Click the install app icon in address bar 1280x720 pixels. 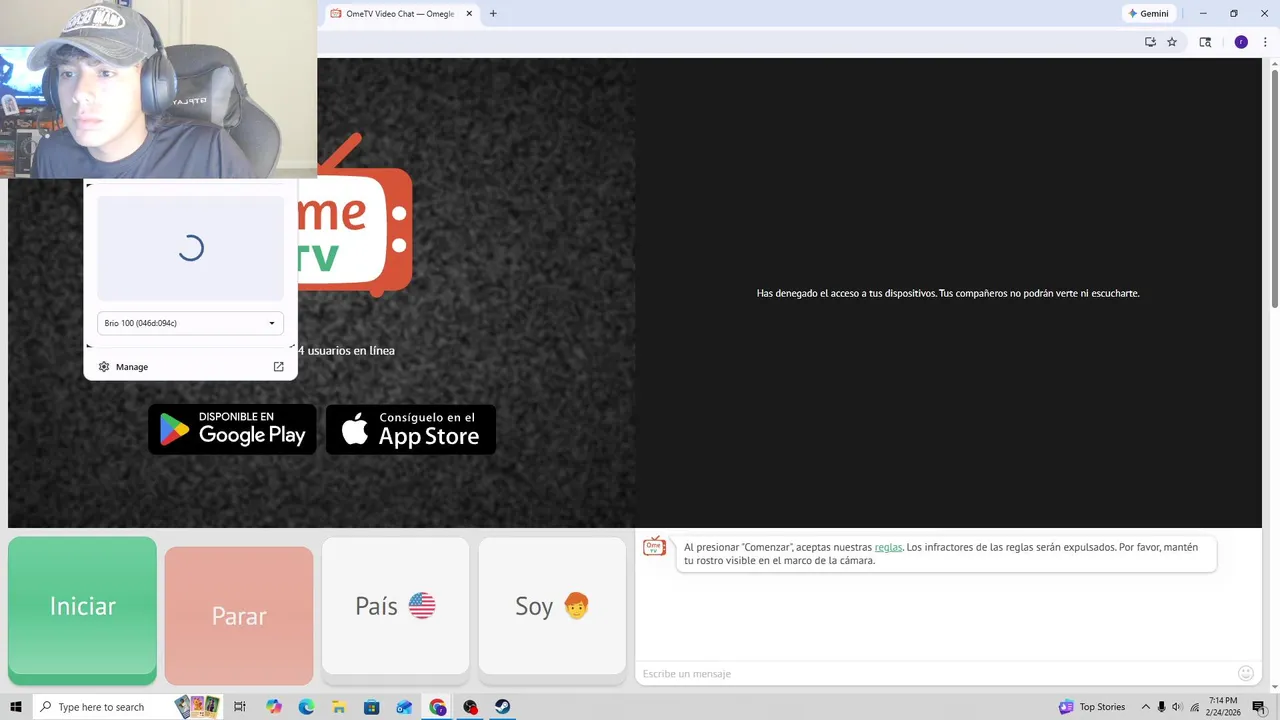click(1150, 42)
